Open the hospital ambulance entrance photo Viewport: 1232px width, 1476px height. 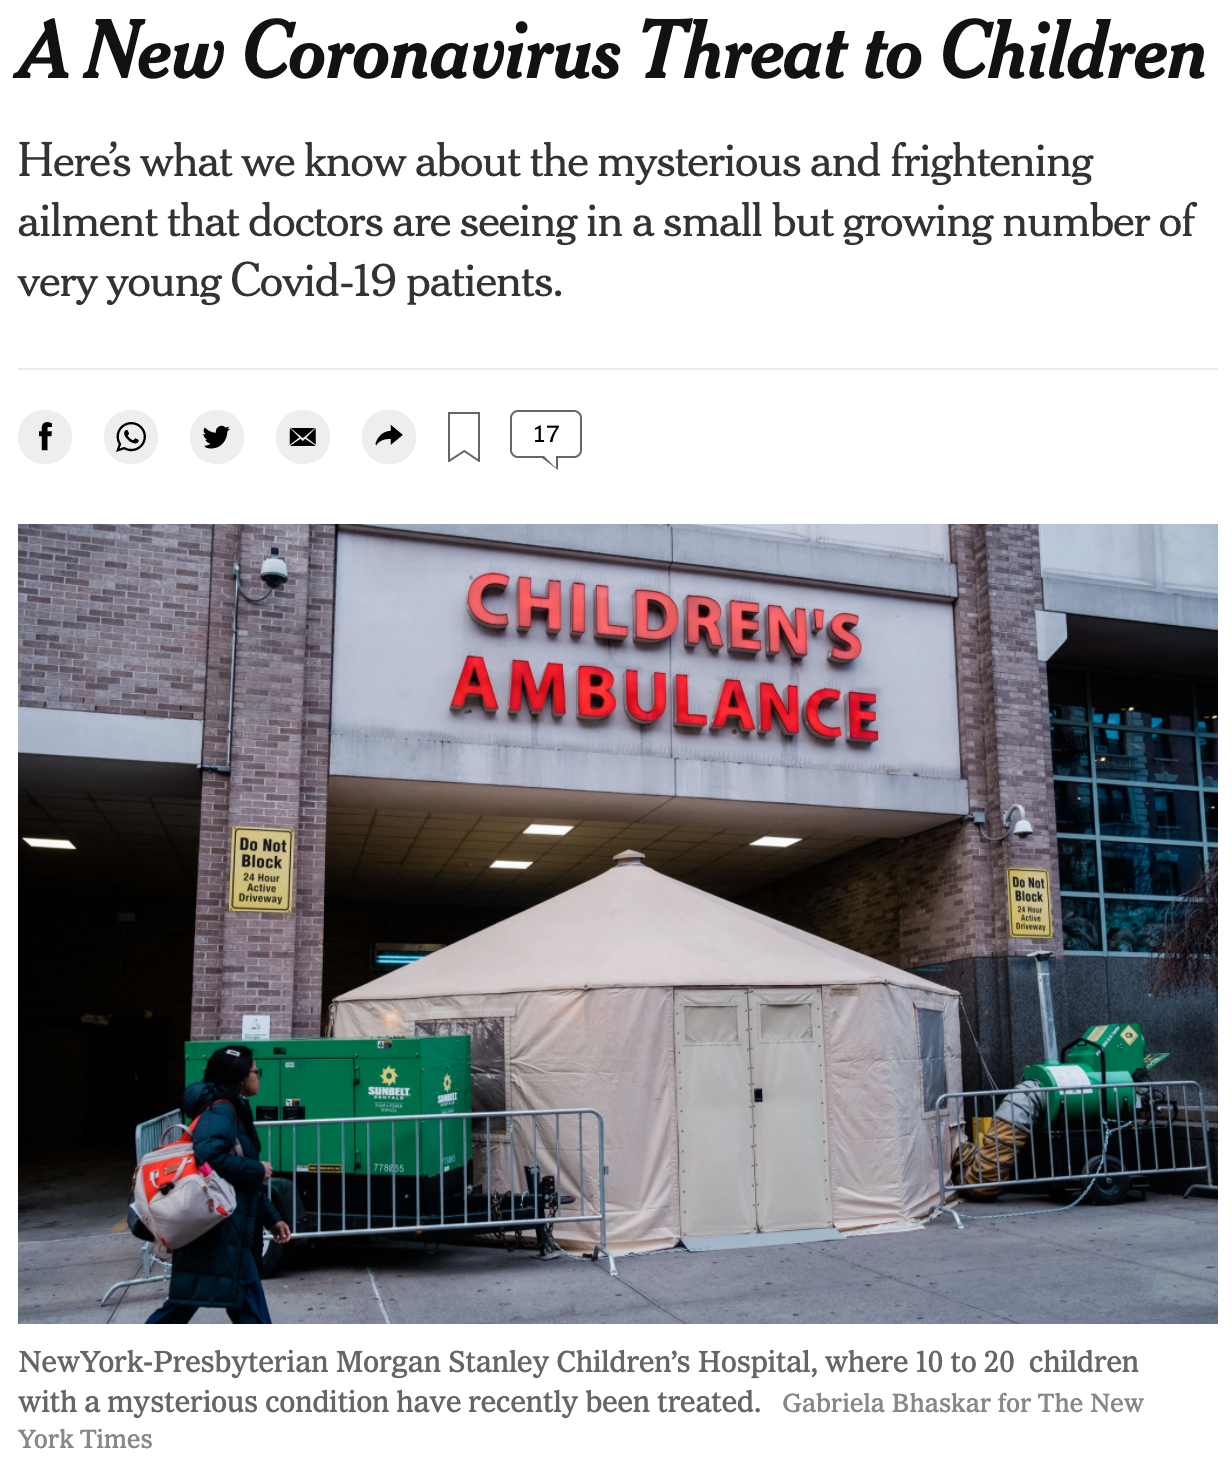tap(617, 923)
